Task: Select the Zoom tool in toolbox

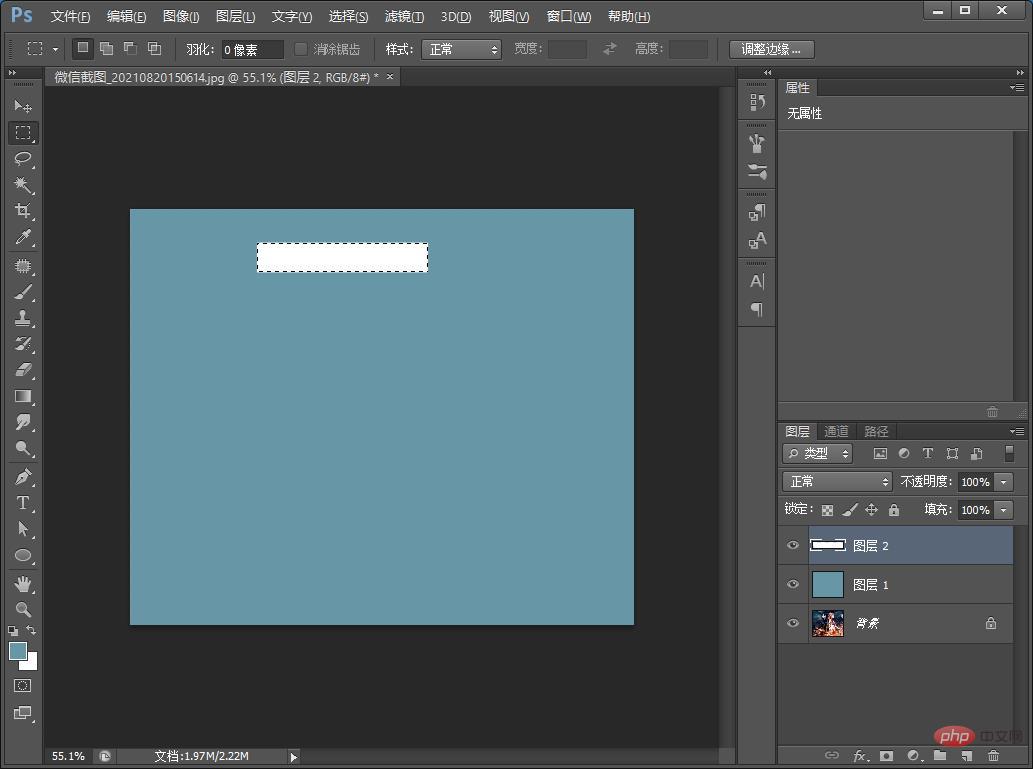Action: point(24,609)
